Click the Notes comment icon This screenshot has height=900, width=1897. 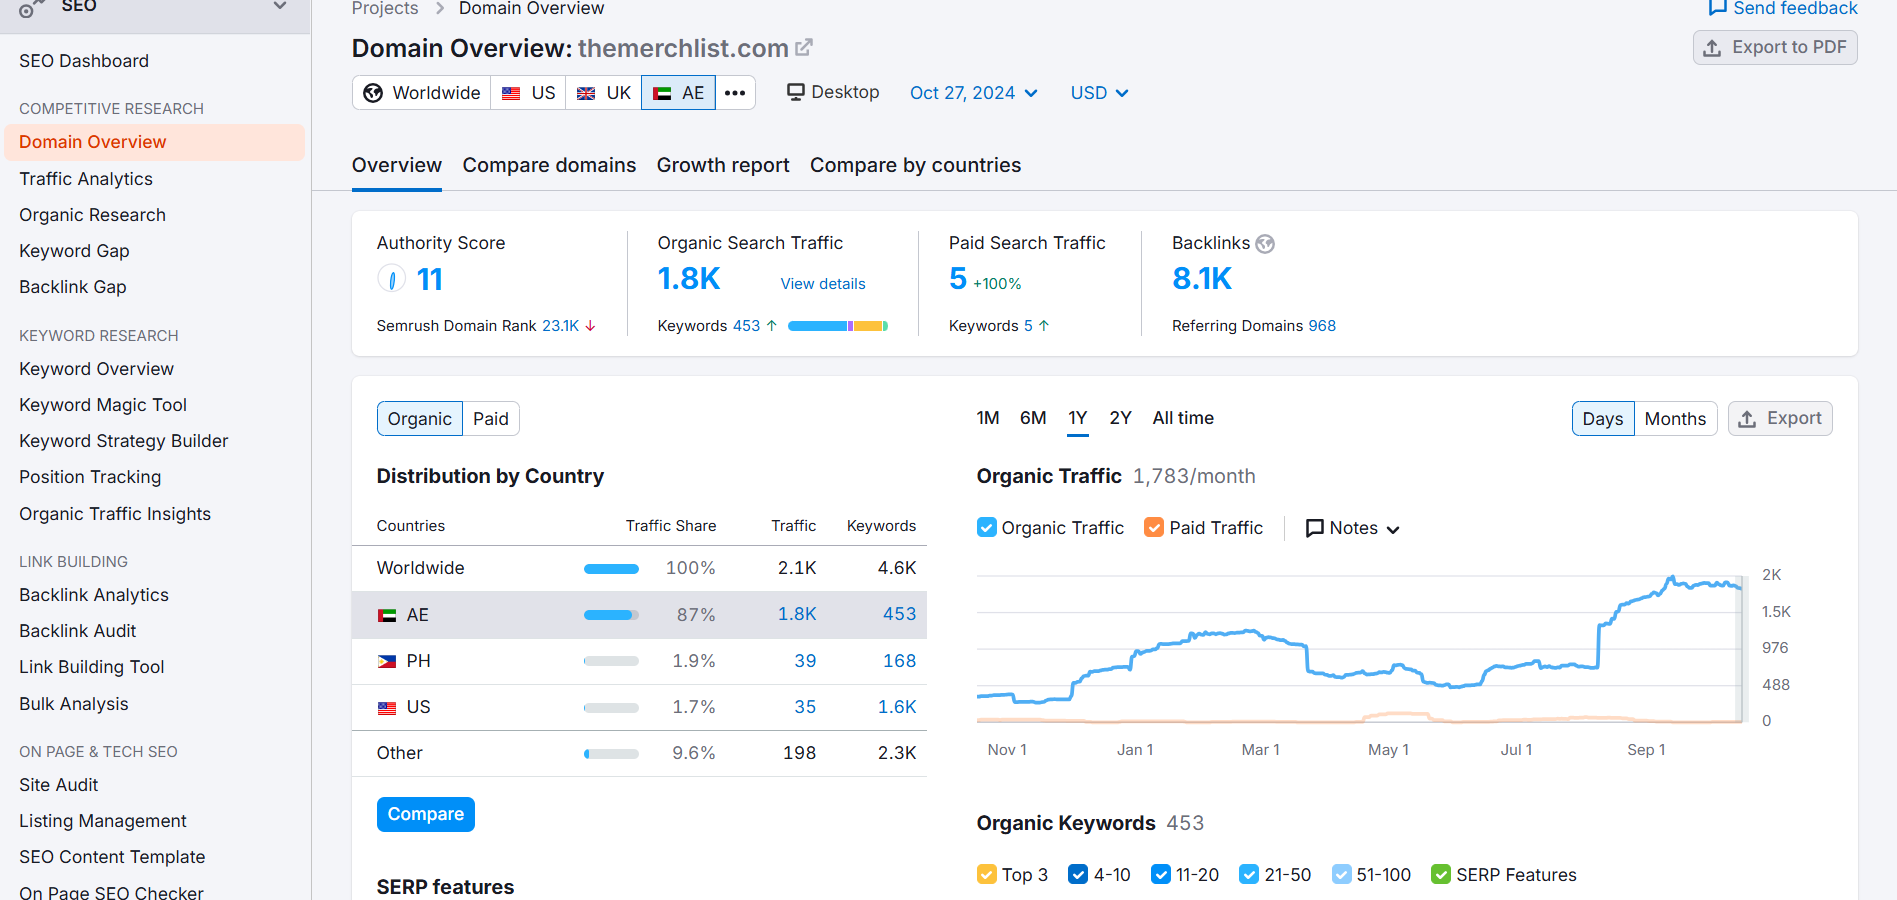1315,528
